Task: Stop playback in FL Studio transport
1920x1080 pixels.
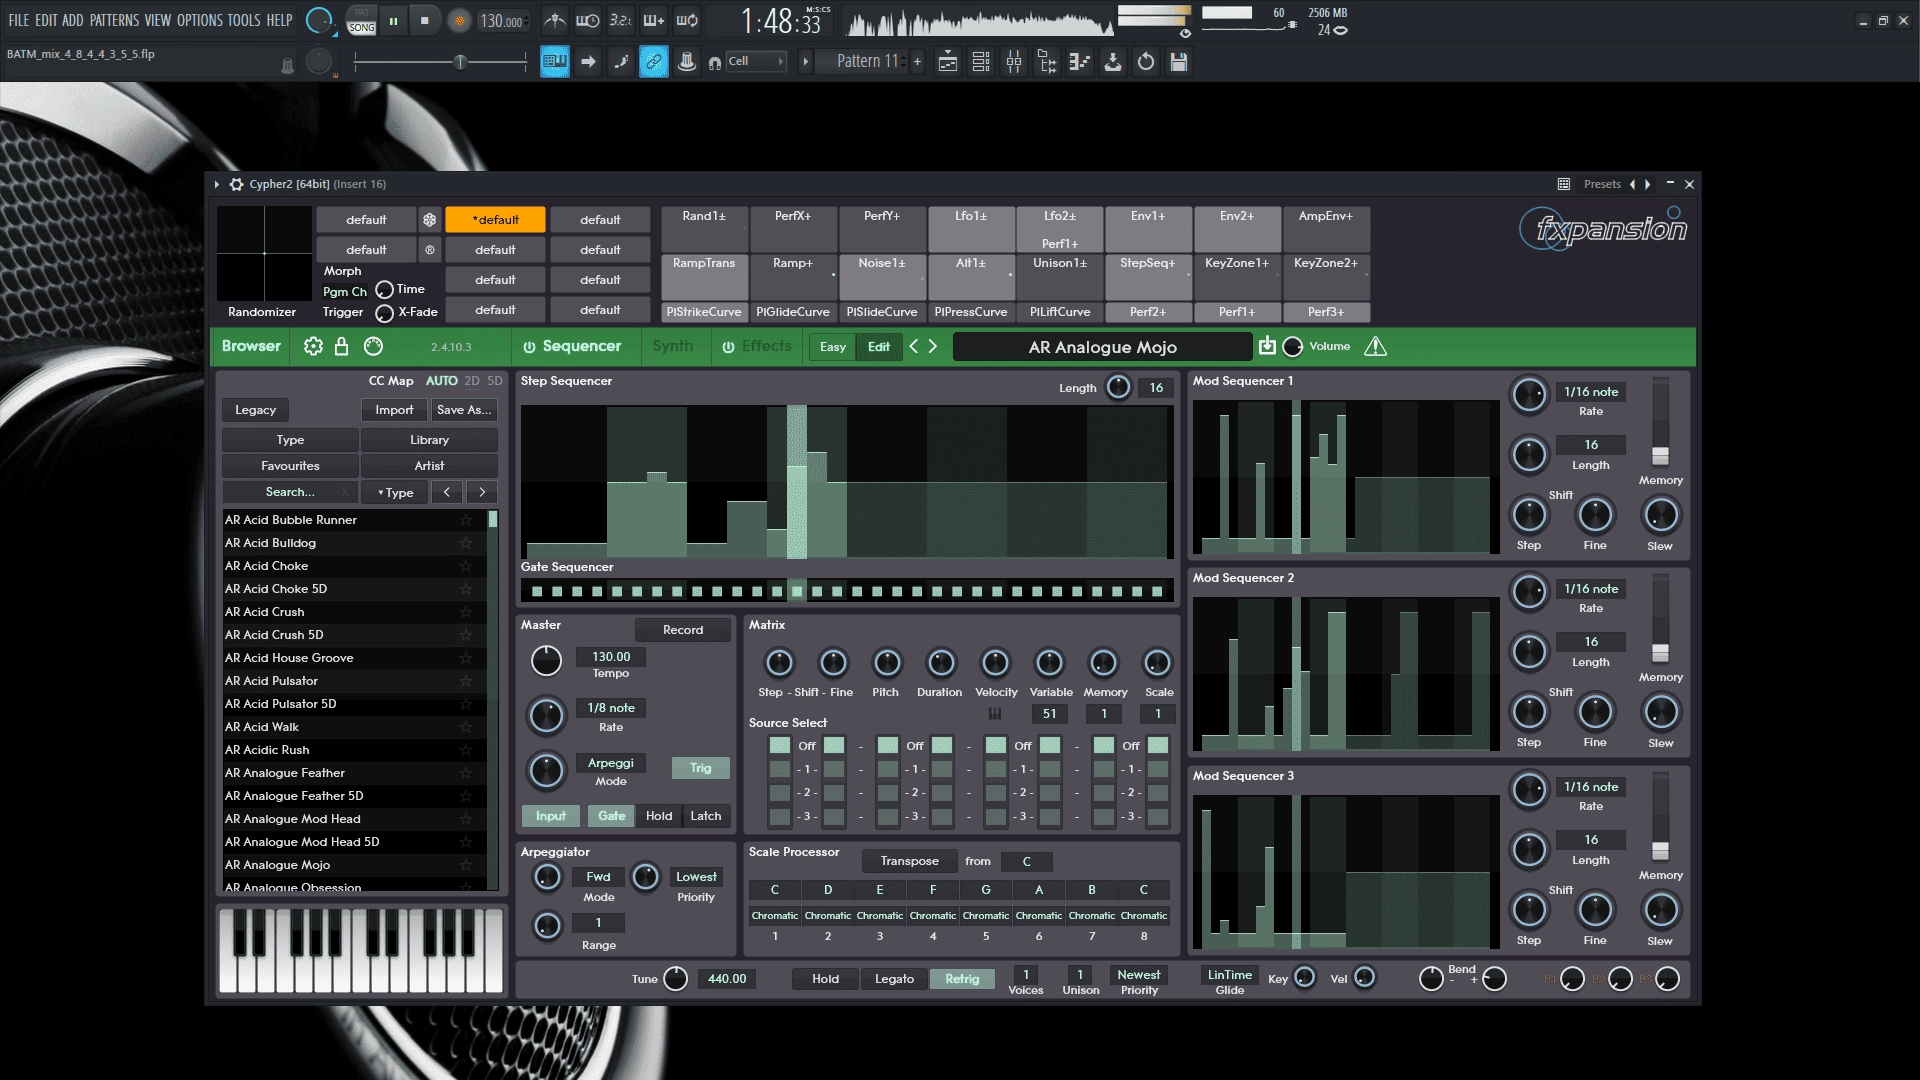Action: tap(425, 20)
